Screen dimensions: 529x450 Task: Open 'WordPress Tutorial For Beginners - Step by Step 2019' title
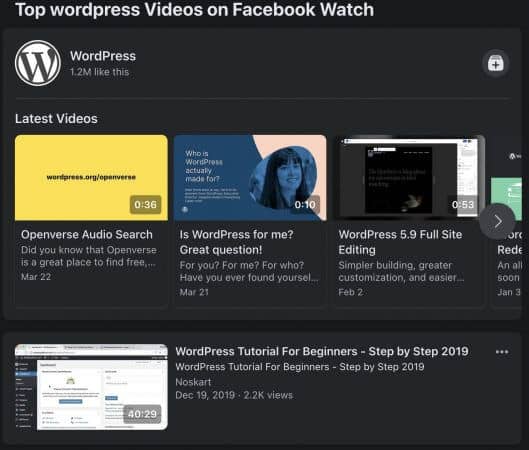(322, 351)
